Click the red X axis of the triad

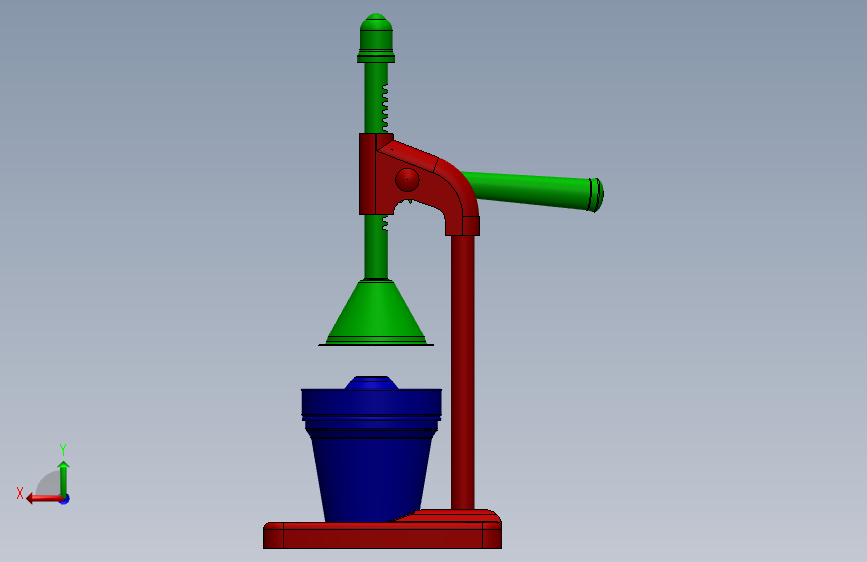coord(44,498)
